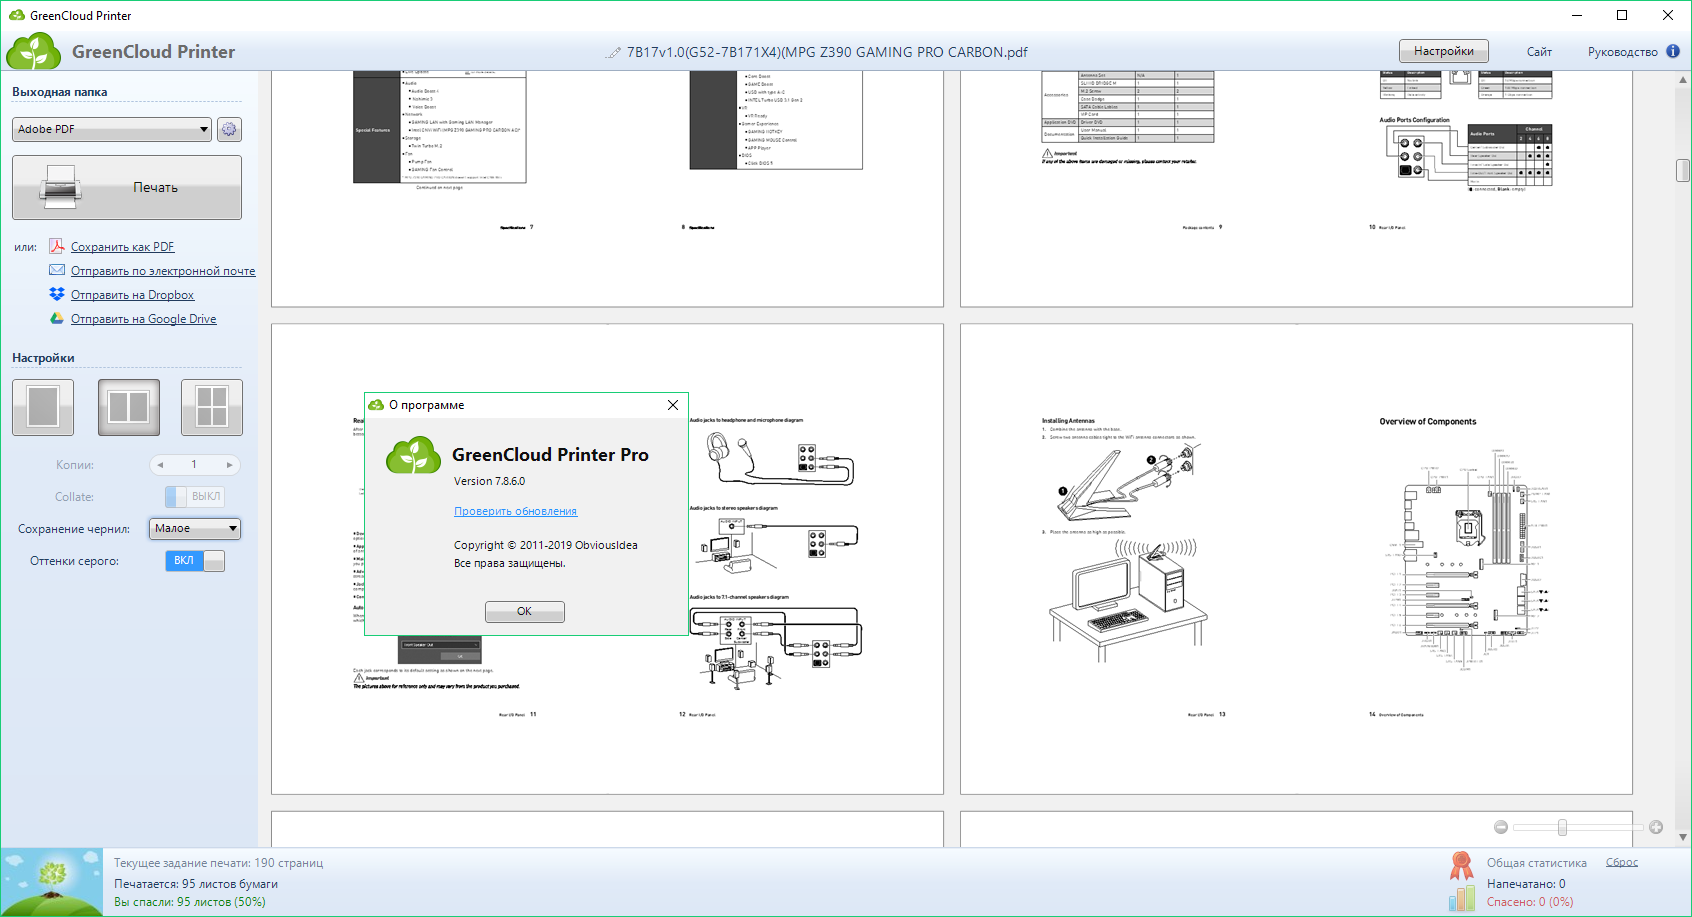The image size is (1692, 917).
Task: Click the Google Drive icon
Action: (x=57, y=318)
